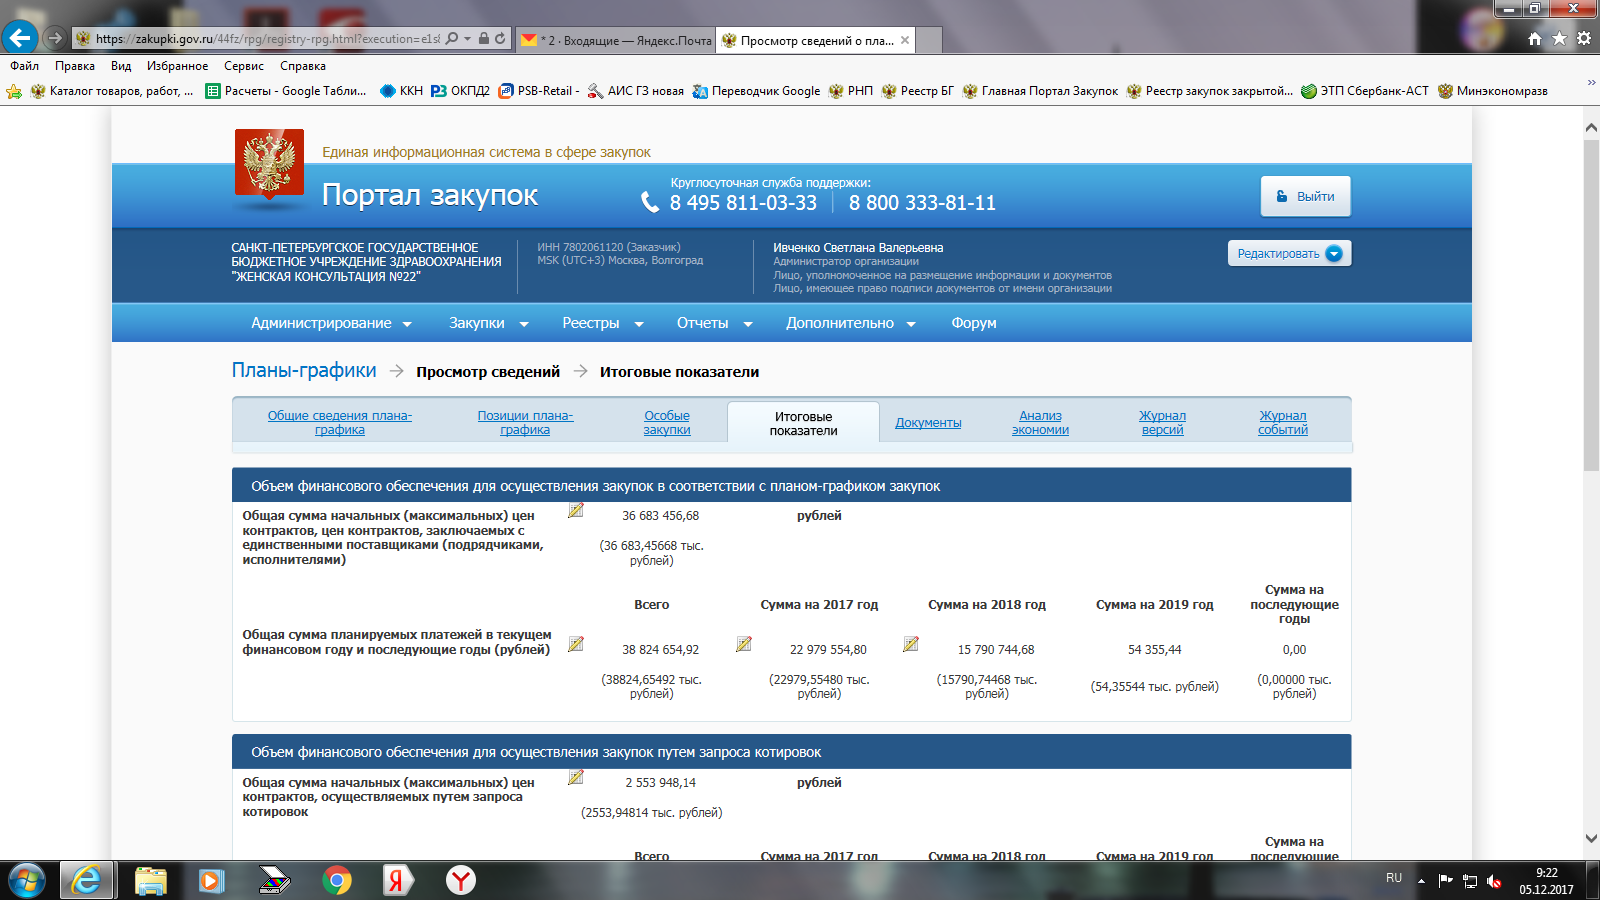The image size is (1600, 900).
Task: Expand Отчеты menu
Action: click(715, 323)
